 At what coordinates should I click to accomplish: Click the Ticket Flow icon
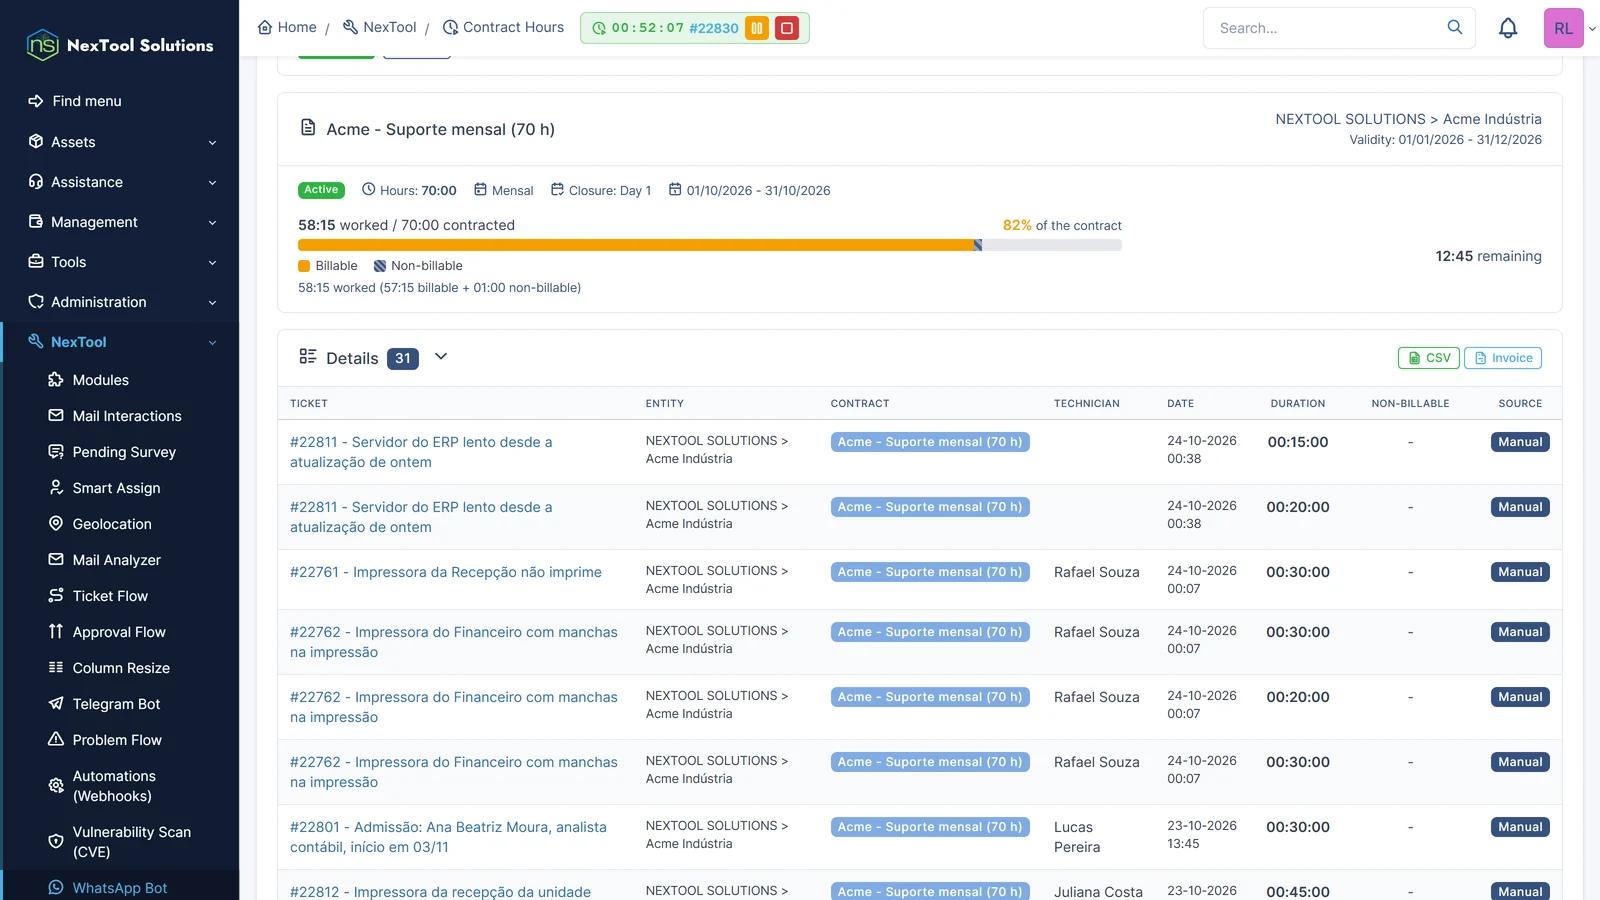click(56, 595)
